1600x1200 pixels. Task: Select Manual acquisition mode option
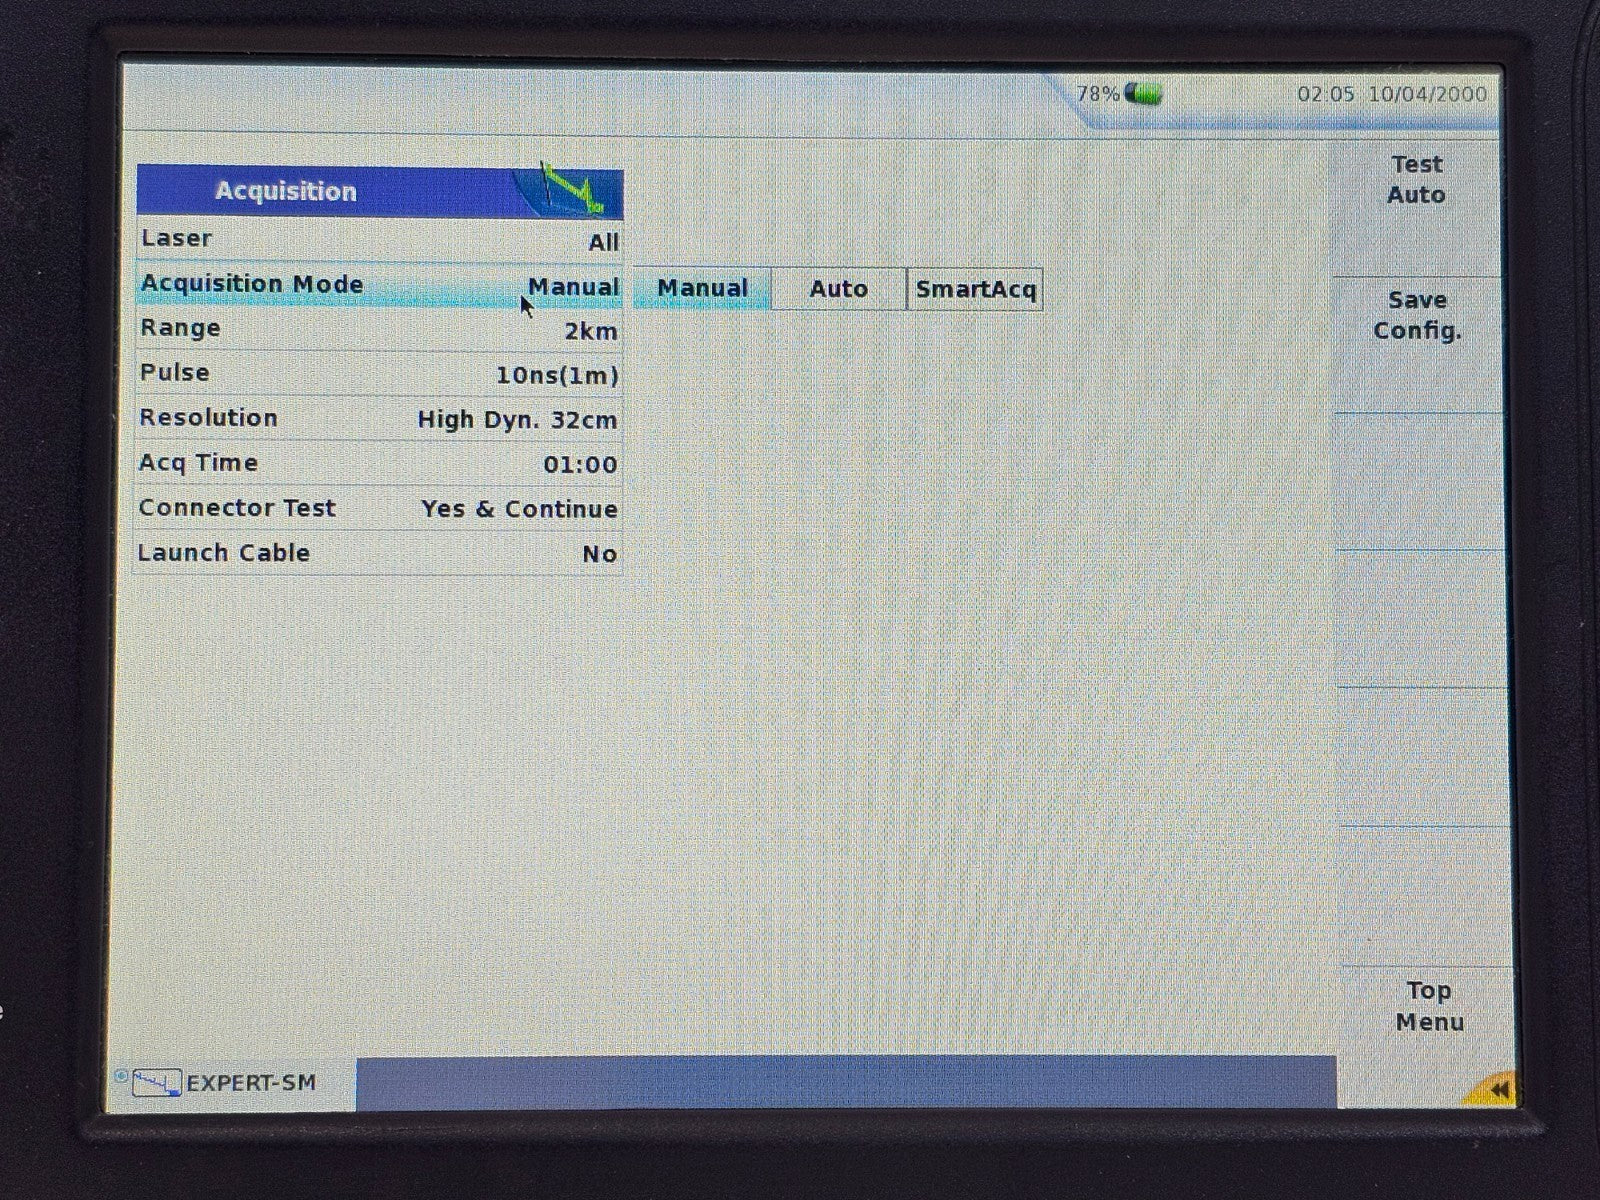point(702,289)
